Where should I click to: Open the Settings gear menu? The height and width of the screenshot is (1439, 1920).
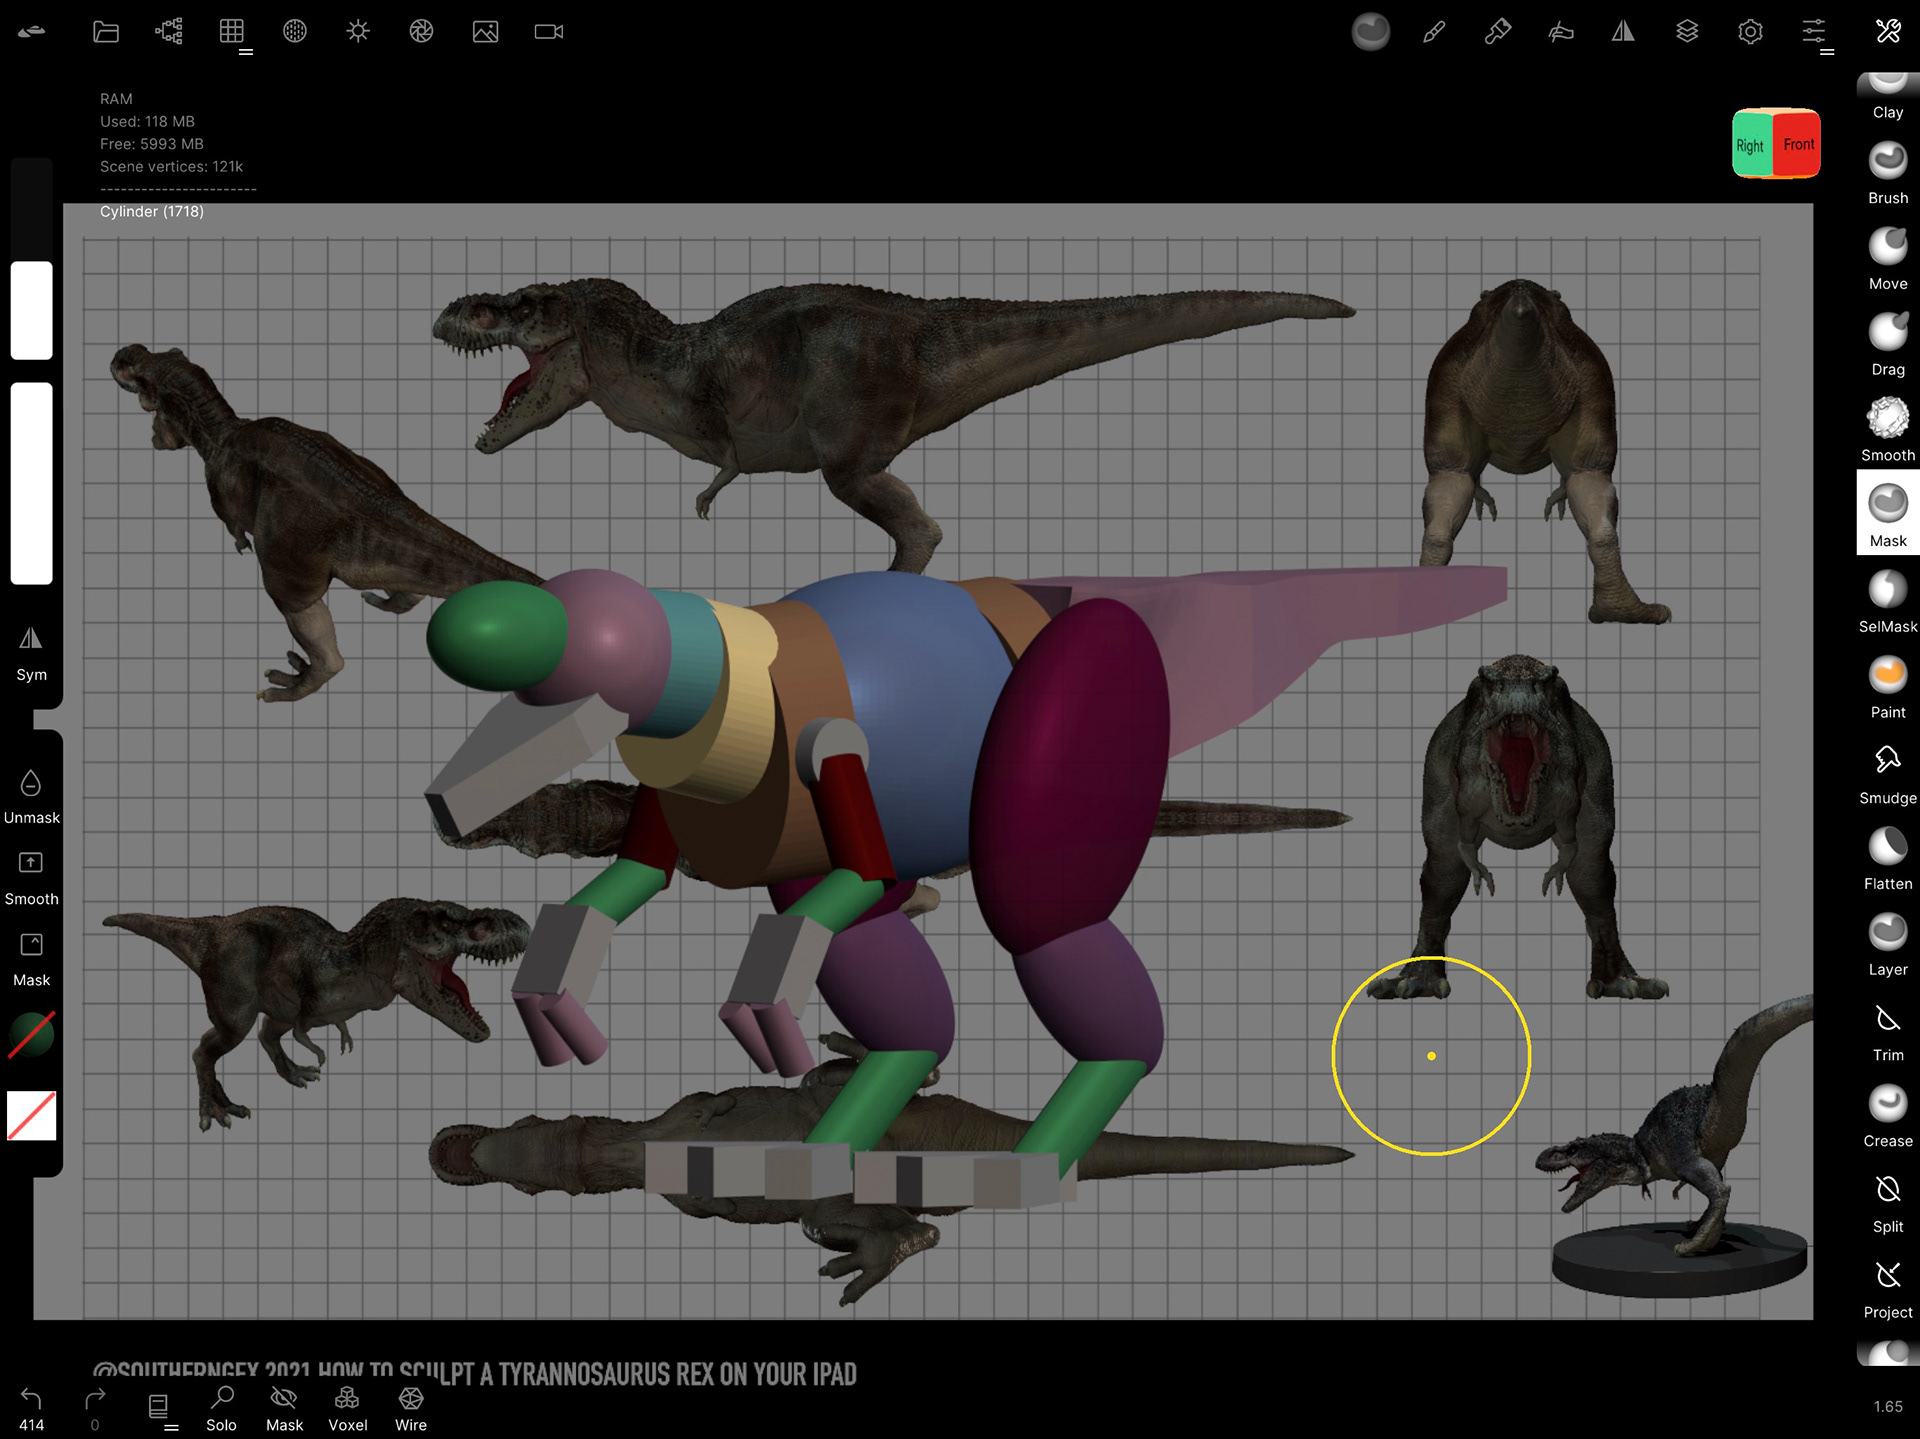[x=1750, y=32]
